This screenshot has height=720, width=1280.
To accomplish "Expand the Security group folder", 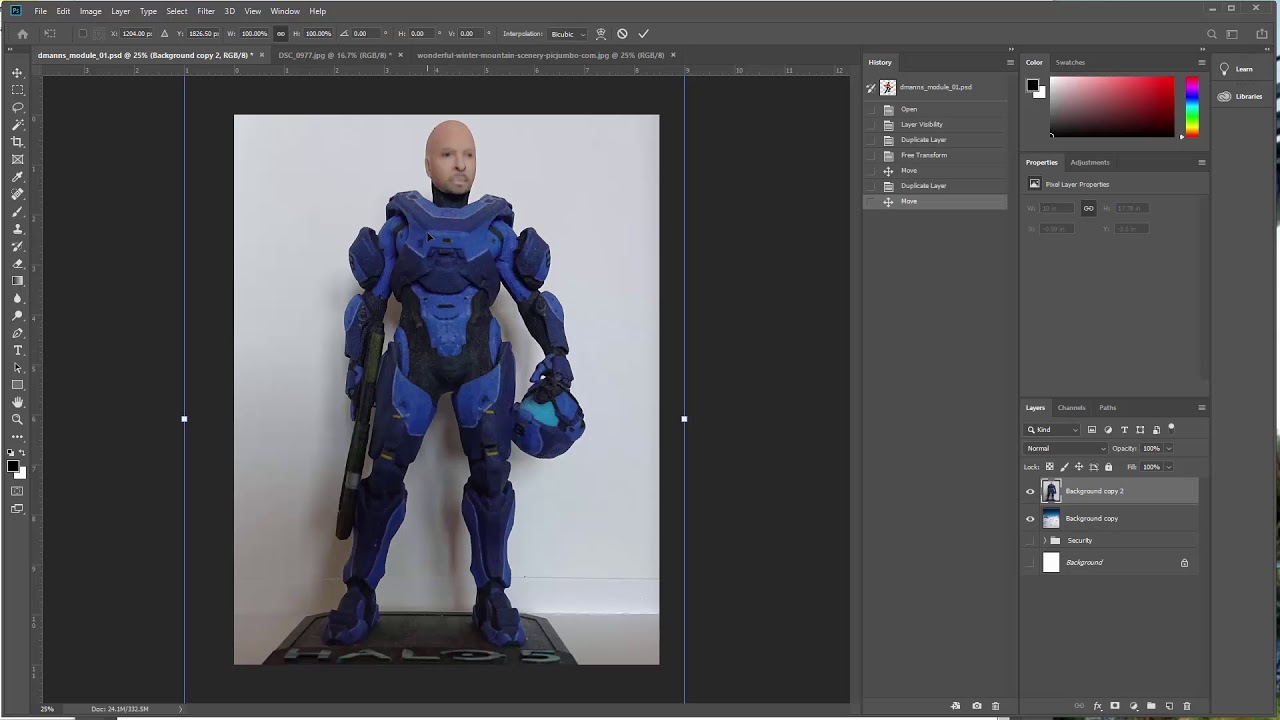I will click(1045, 541).
